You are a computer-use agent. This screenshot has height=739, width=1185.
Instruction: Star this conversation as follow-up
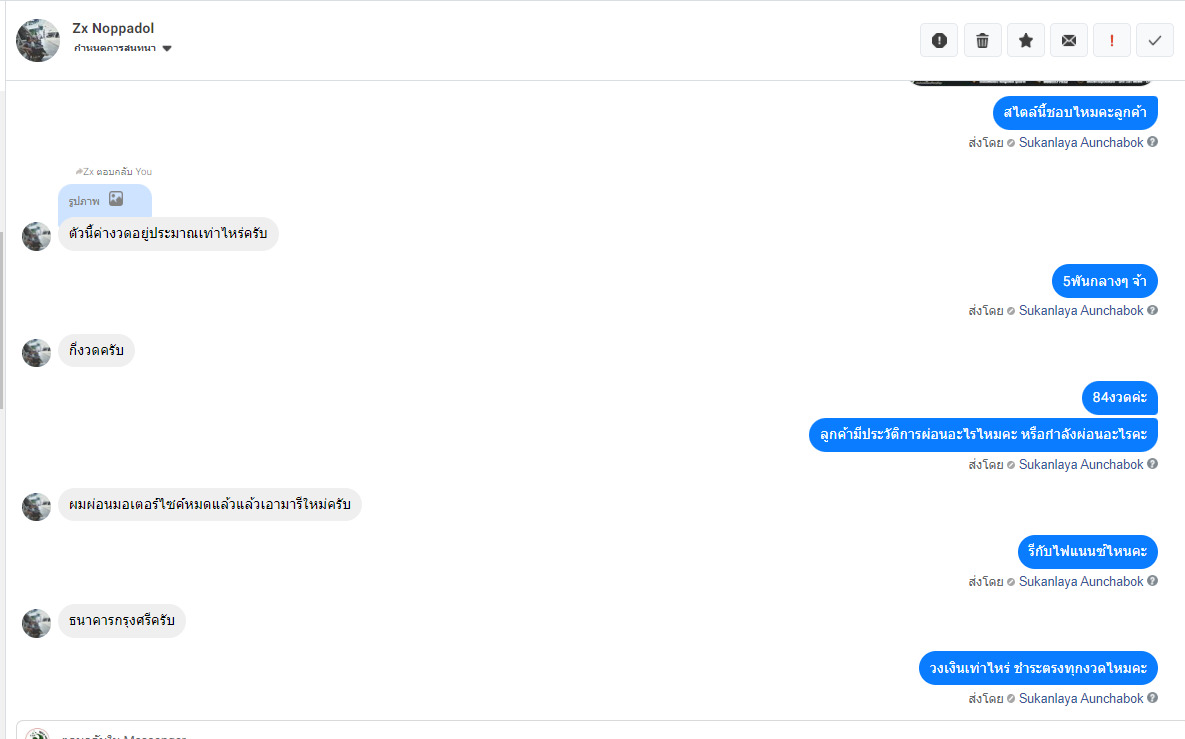pyautogui.click(x=1025, y=40)
